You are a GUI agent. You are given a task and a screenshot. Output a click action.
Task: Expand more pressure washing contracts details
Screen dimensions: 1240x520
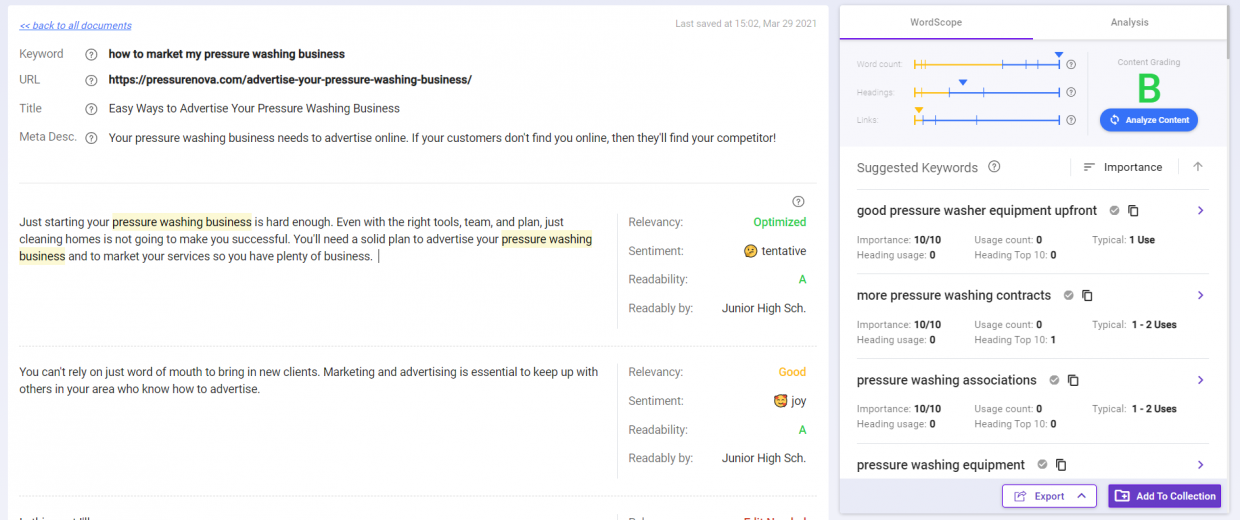tap(1200, 295)
